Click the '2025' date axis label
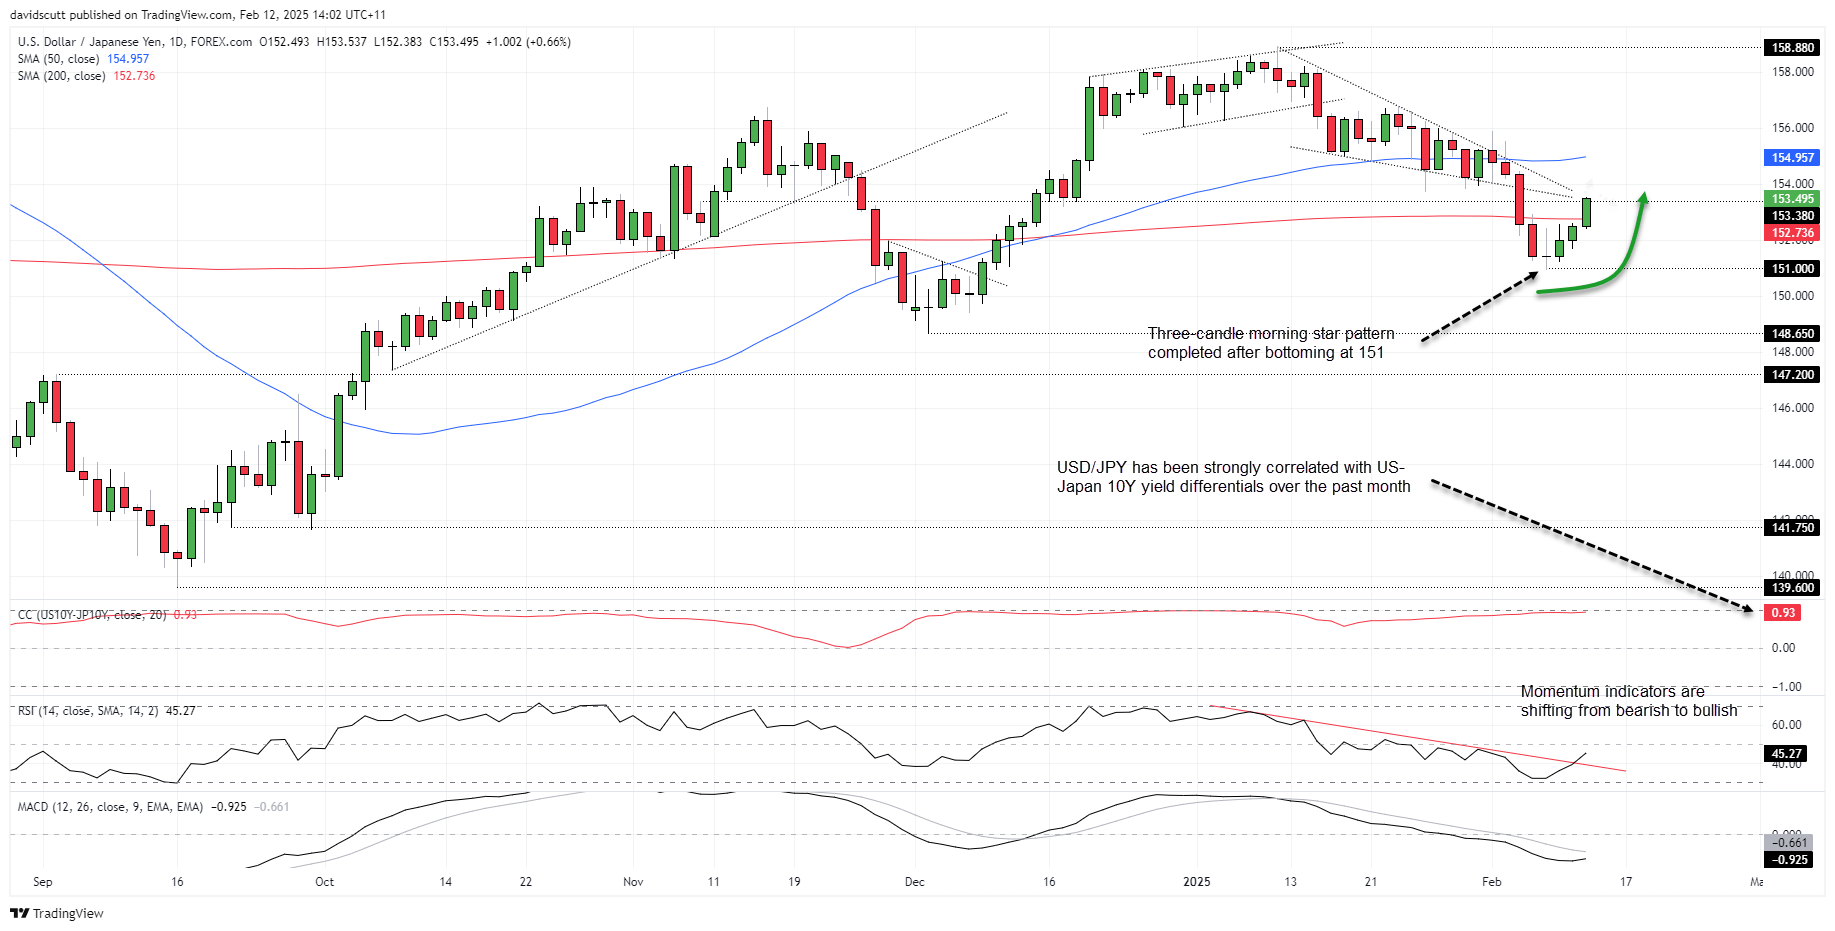 tap(1196, 882)
